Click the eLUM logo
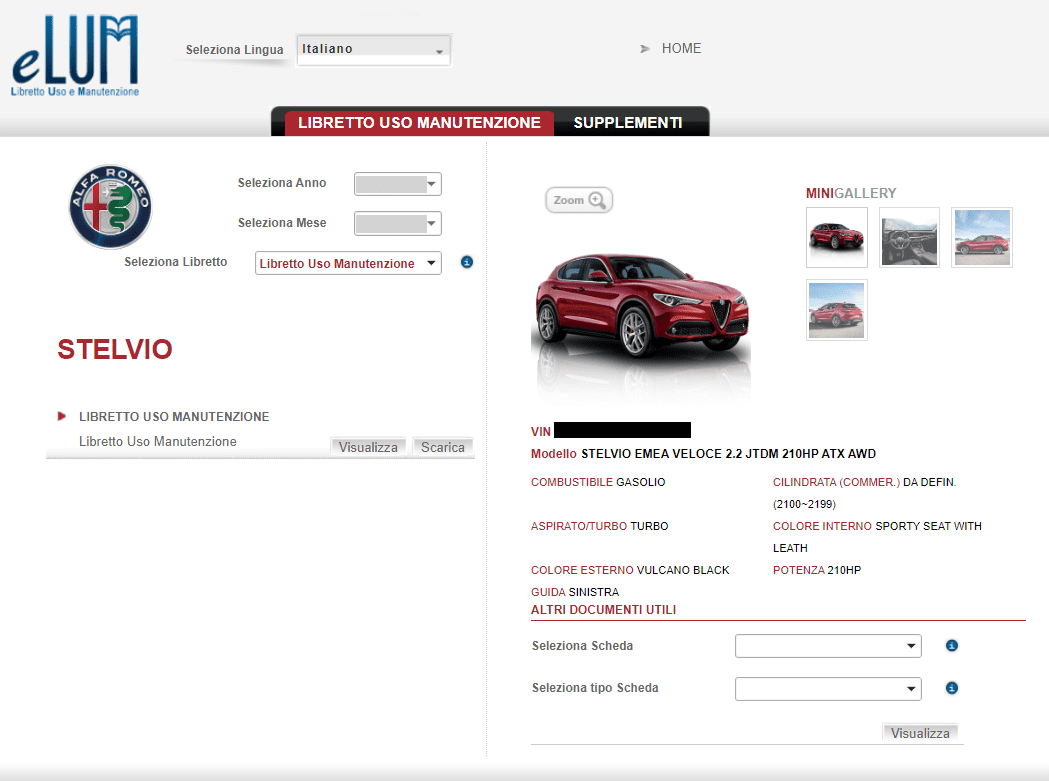 pos(75,56)
